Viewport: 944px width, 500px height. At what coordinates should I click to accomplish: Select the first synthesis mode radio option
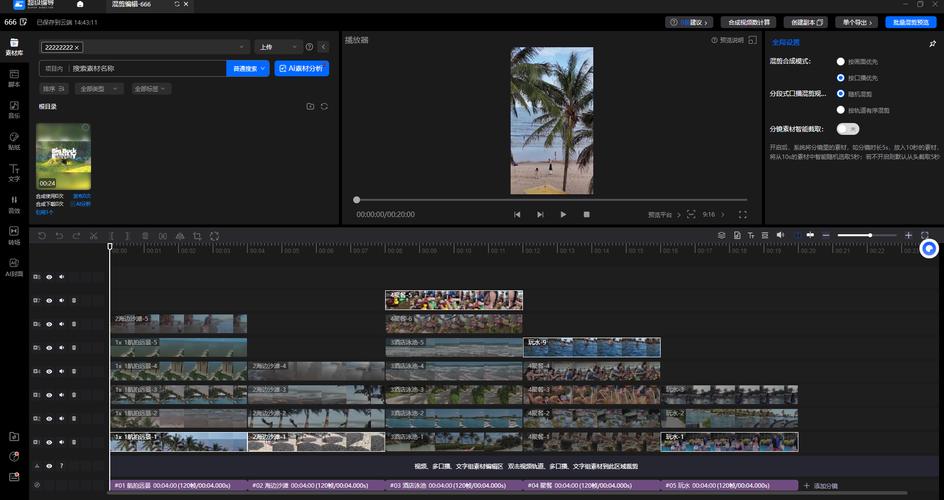(x=840, y=61)
